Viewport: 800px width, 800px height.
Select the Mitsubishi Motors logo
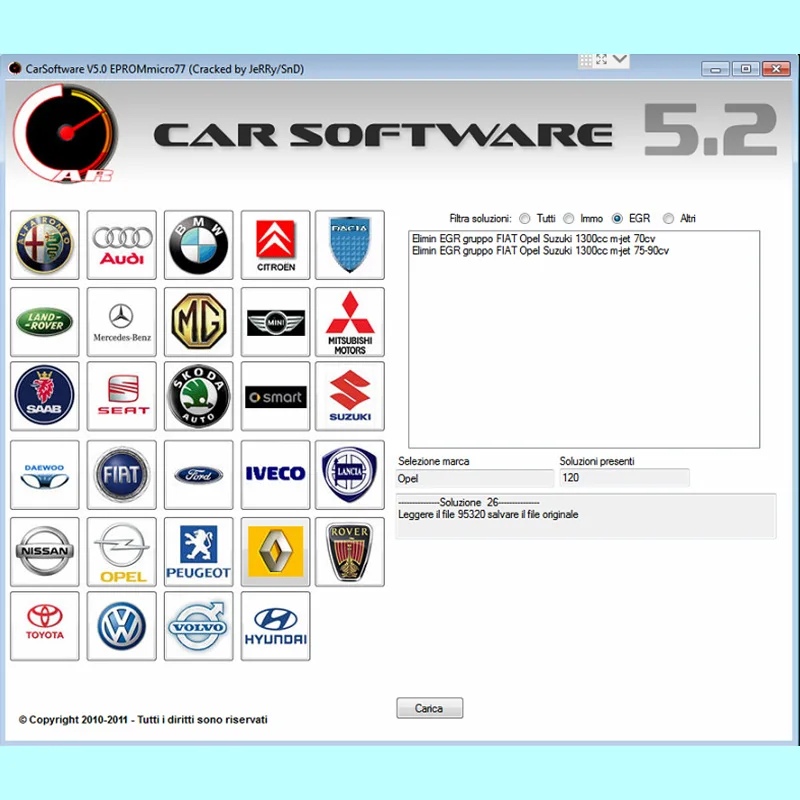[x=350, y=321]
